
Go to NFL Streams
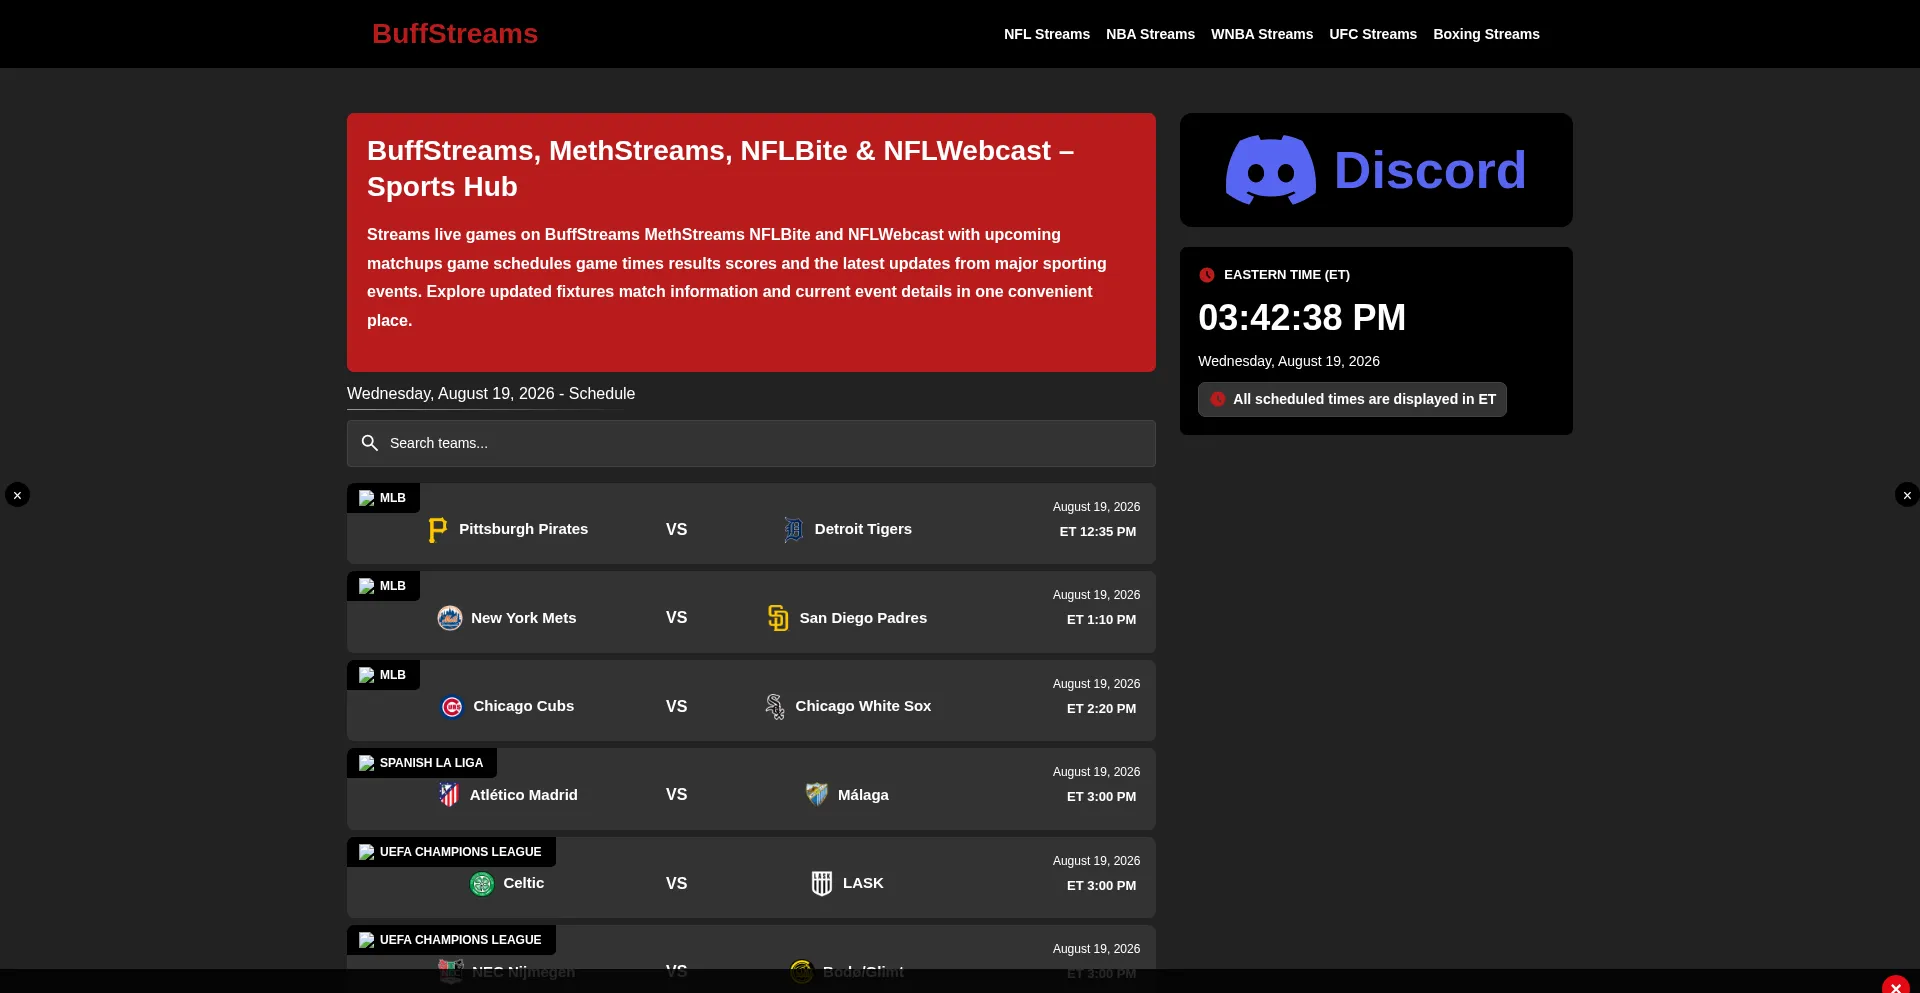click(1047, 34)
